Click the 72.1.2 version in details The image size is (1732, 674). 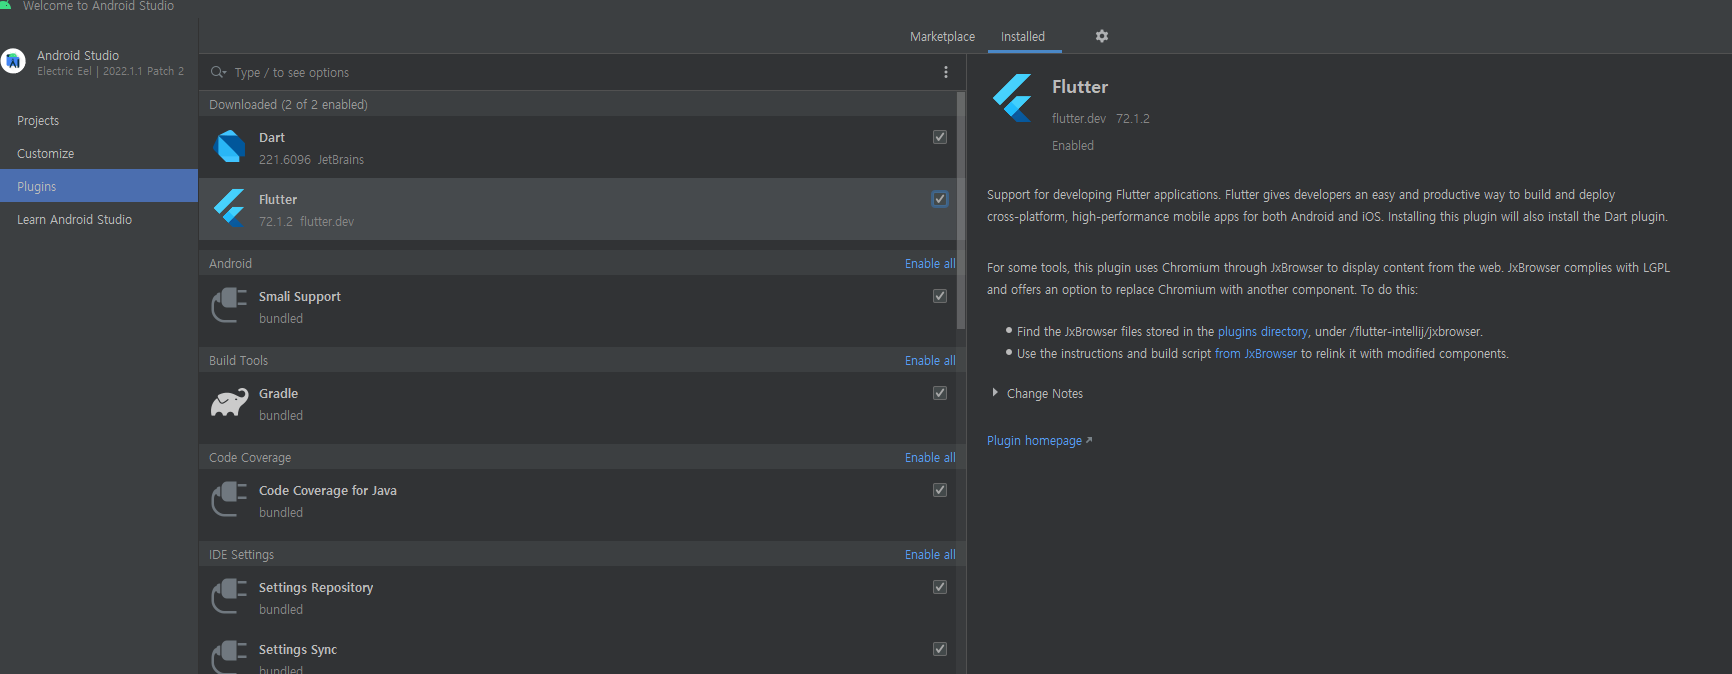pos(1133,118)
